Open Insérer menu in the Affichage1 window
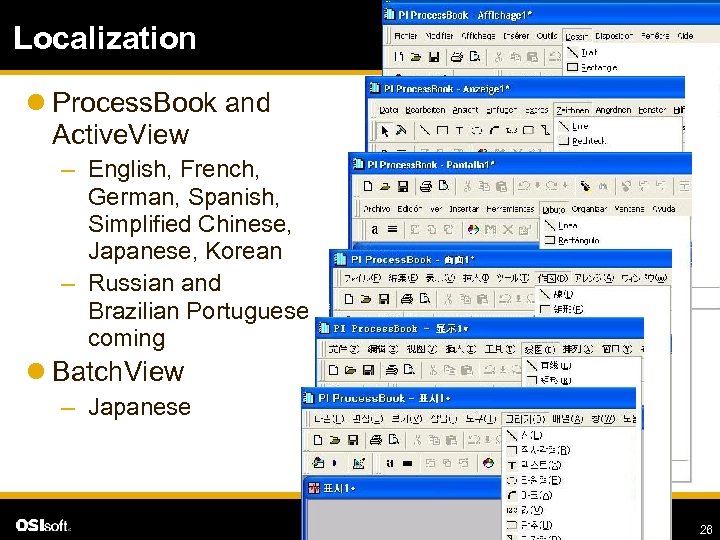Viewport: 720px width, 540px height. (516, 36)
